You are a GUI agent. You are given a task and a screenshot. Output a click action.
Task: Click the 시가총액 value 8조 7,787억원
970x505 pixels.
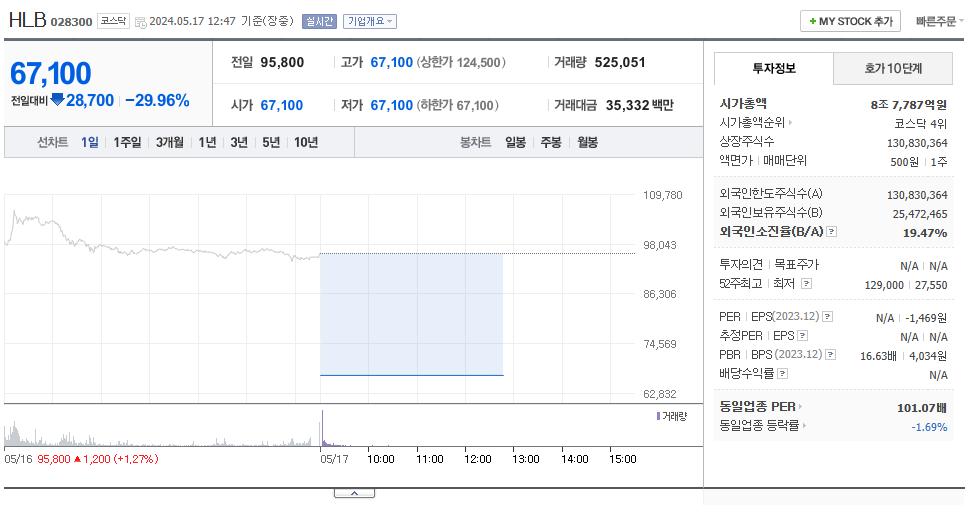[909, 105]
